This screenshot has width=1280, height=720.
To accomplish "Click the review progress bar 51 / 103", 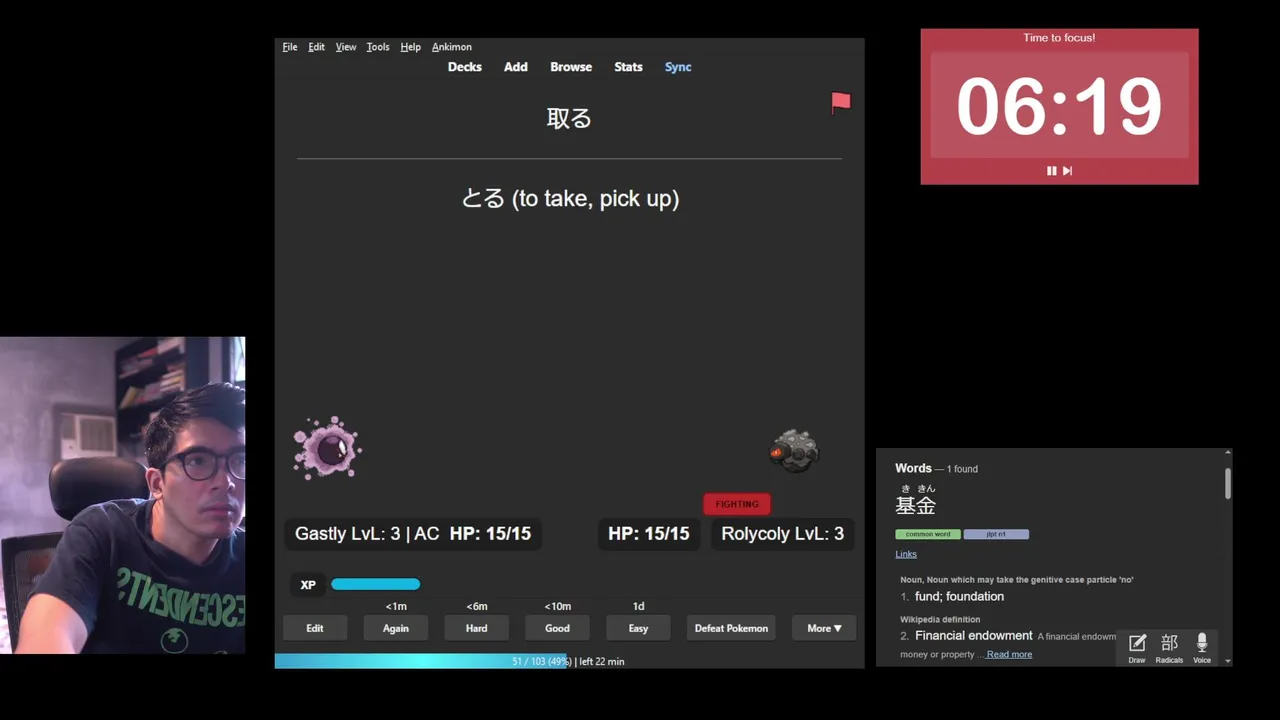I will 569,661.
